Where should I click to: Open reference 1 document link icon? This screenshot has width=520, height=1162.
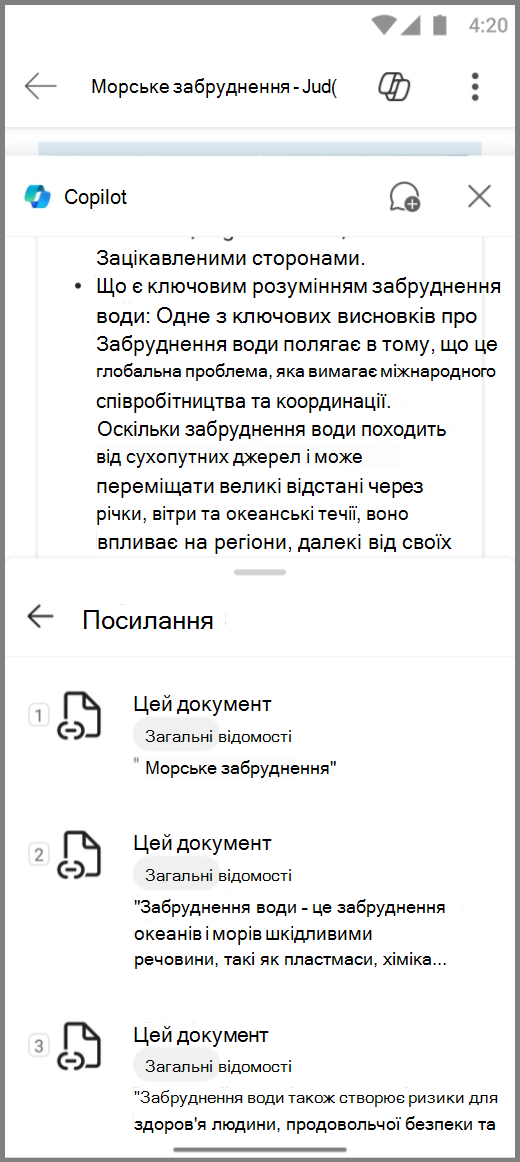[79, 716]
